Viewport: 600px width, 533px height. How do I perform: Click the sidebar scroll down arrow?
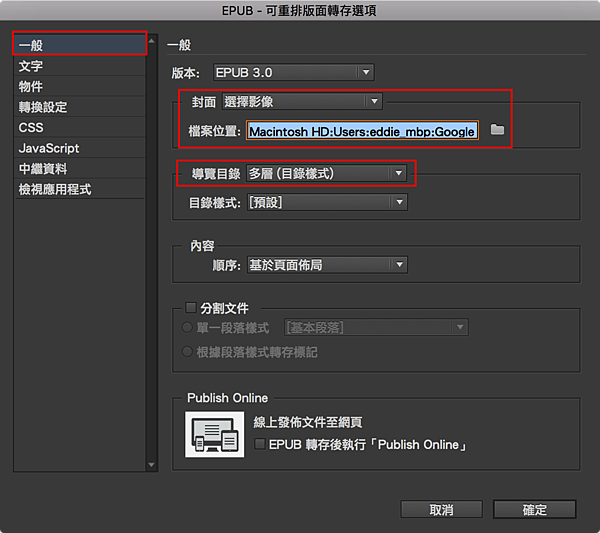[152, 465]
